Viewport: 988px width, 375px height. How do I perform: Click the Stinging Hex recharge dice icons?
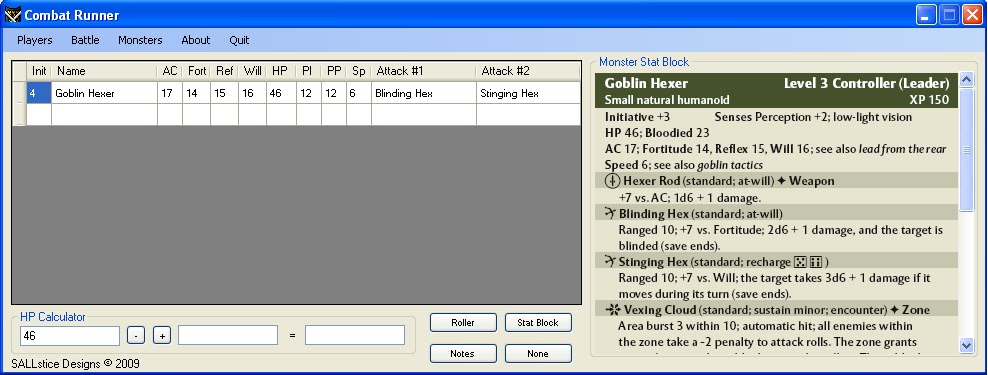click(808, 262)
